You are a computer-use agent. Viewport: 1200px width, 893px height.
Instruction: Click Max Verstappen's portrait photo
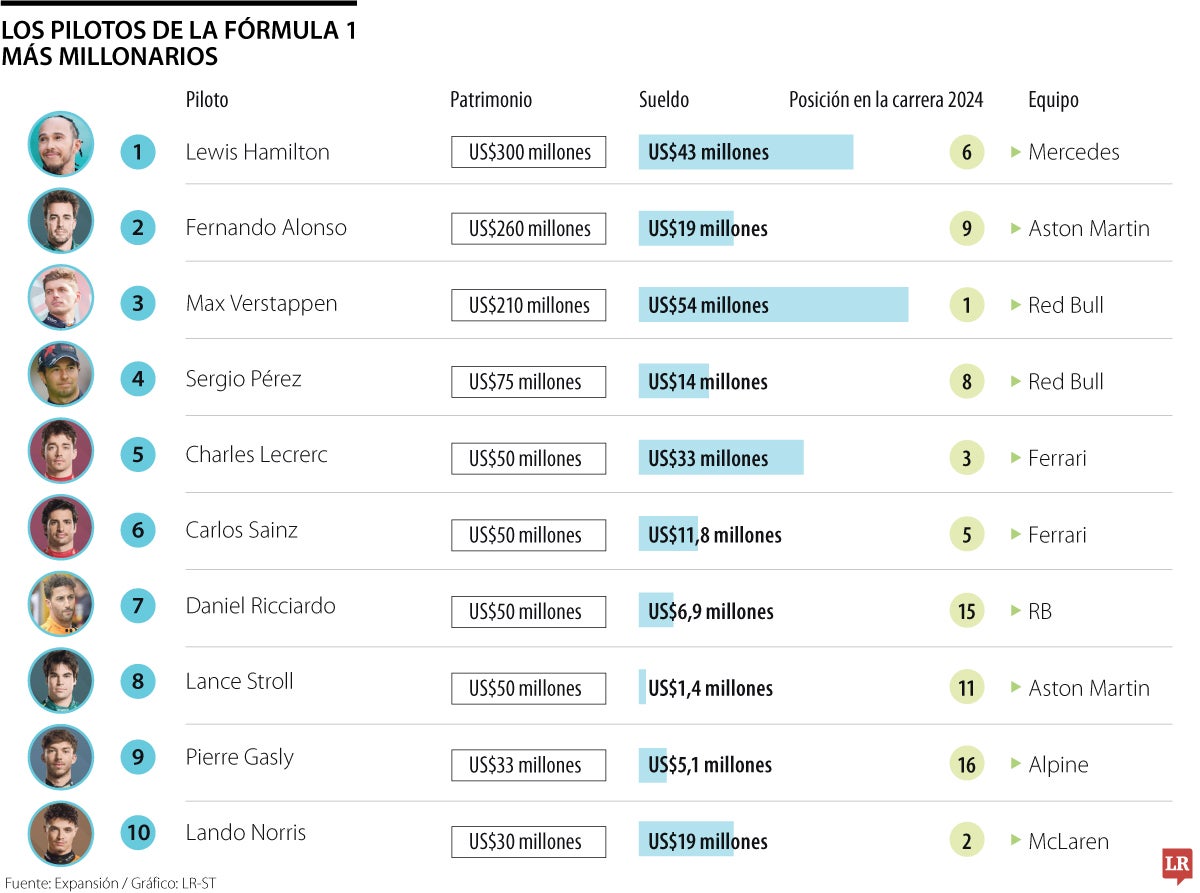[61, 297]
